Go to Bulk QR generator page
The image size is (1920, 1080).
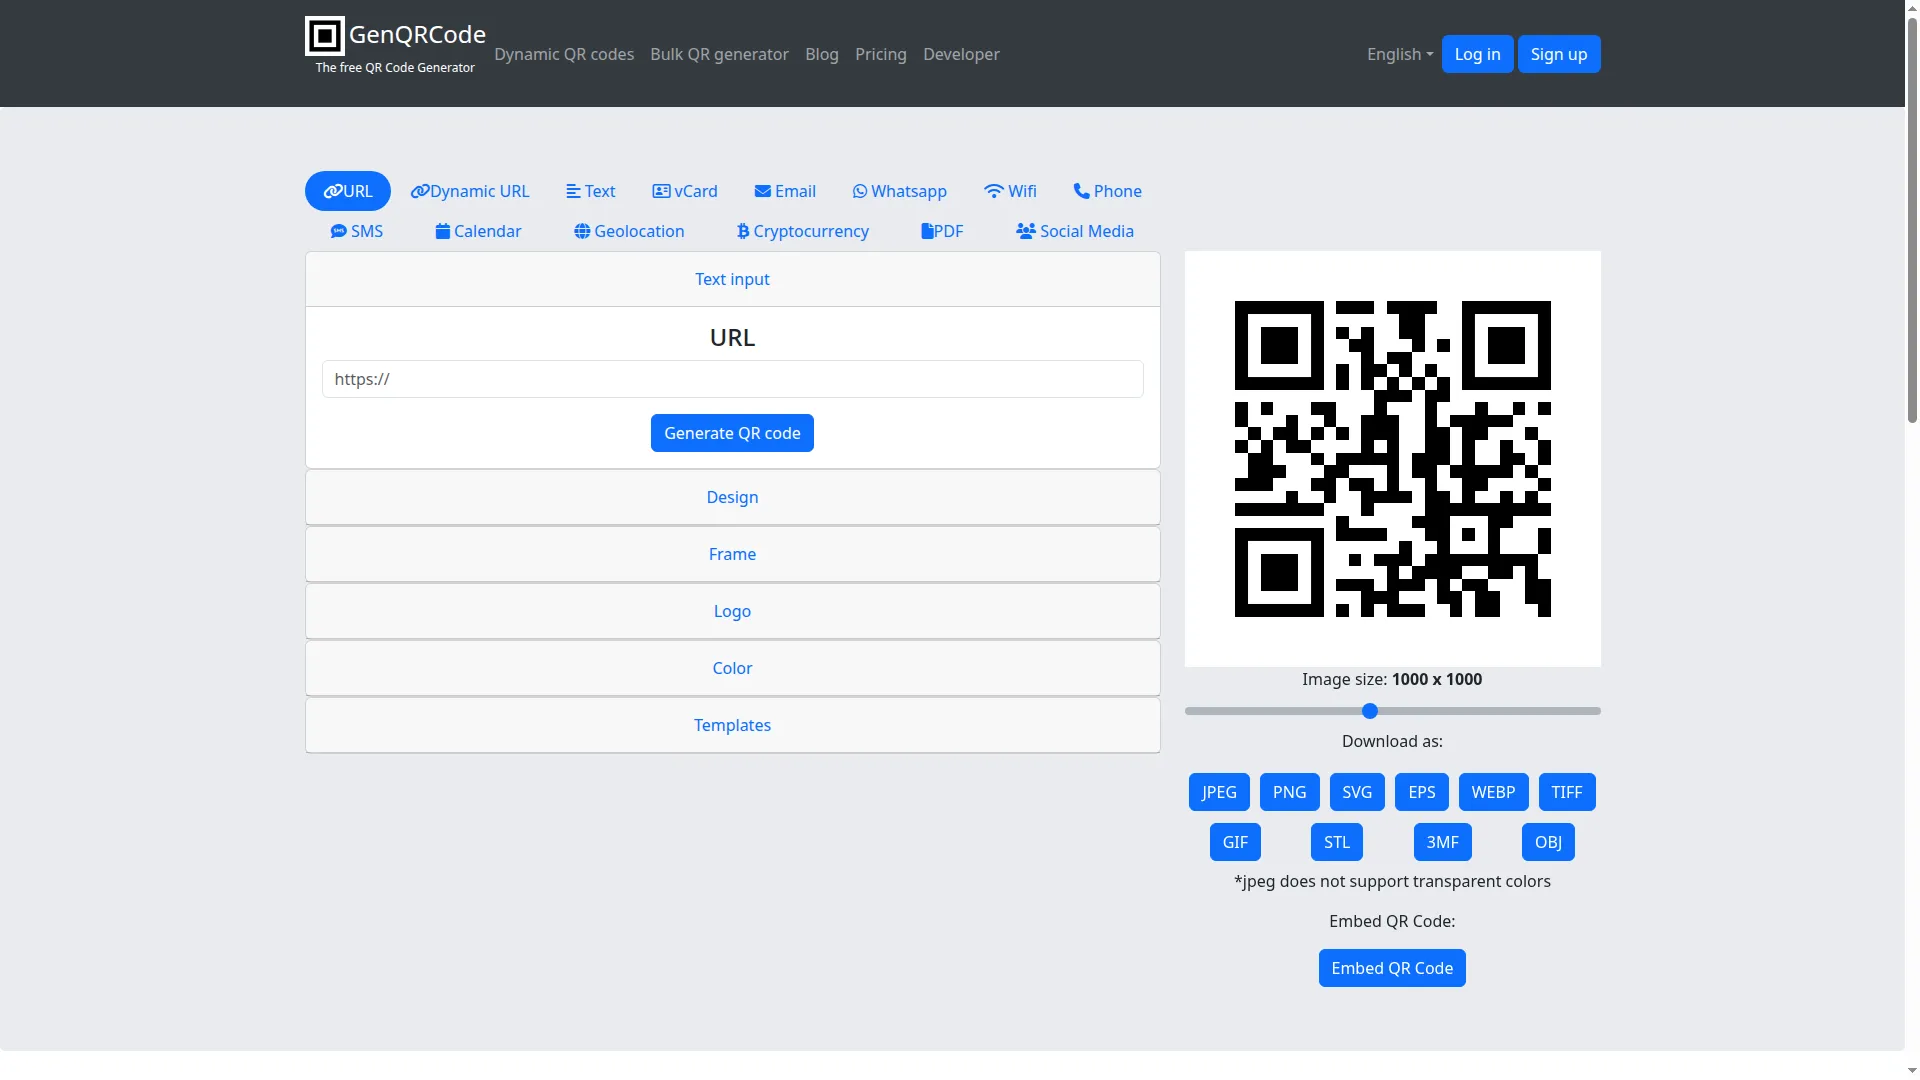coord(719,54)
